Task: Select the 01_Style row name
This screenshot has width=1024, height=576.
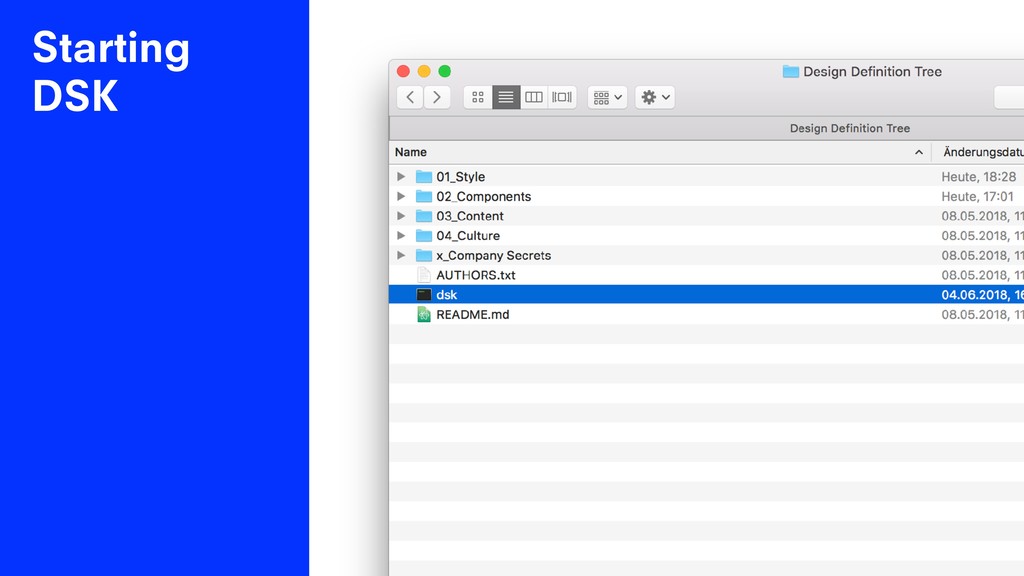Action: pyautogui.click(x=460, y=177)
